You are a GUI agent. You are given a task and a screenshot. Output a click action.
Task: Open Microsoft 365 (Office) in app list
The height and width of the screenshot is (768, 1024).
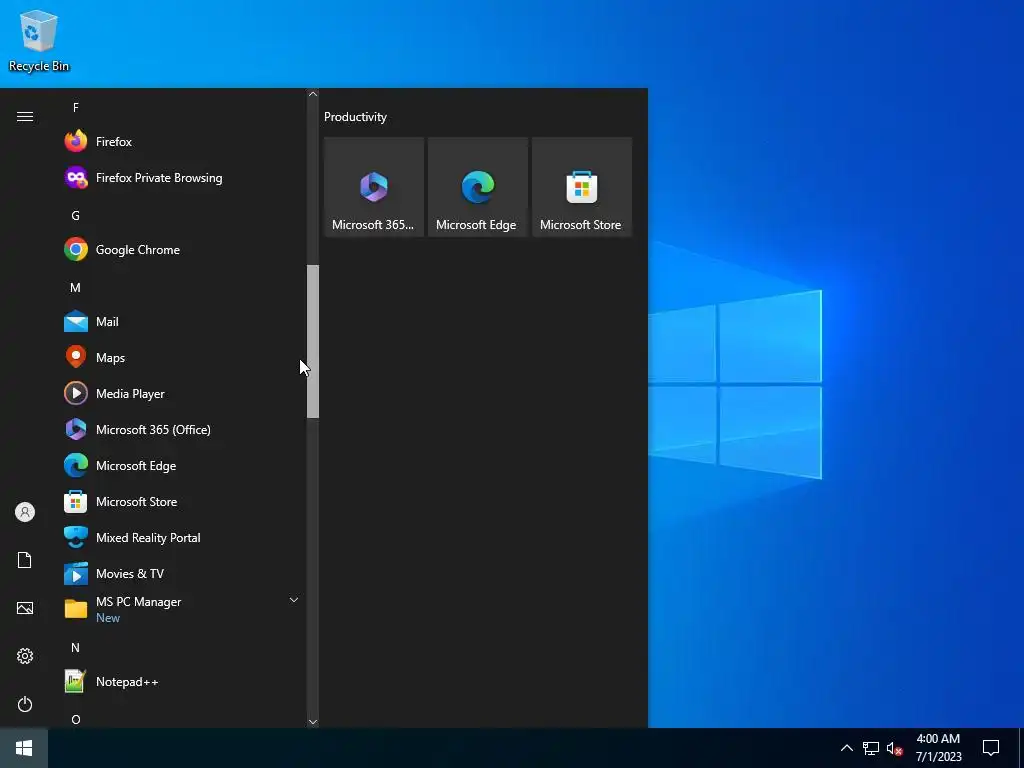pyautogui.click(x=182, y=429)
